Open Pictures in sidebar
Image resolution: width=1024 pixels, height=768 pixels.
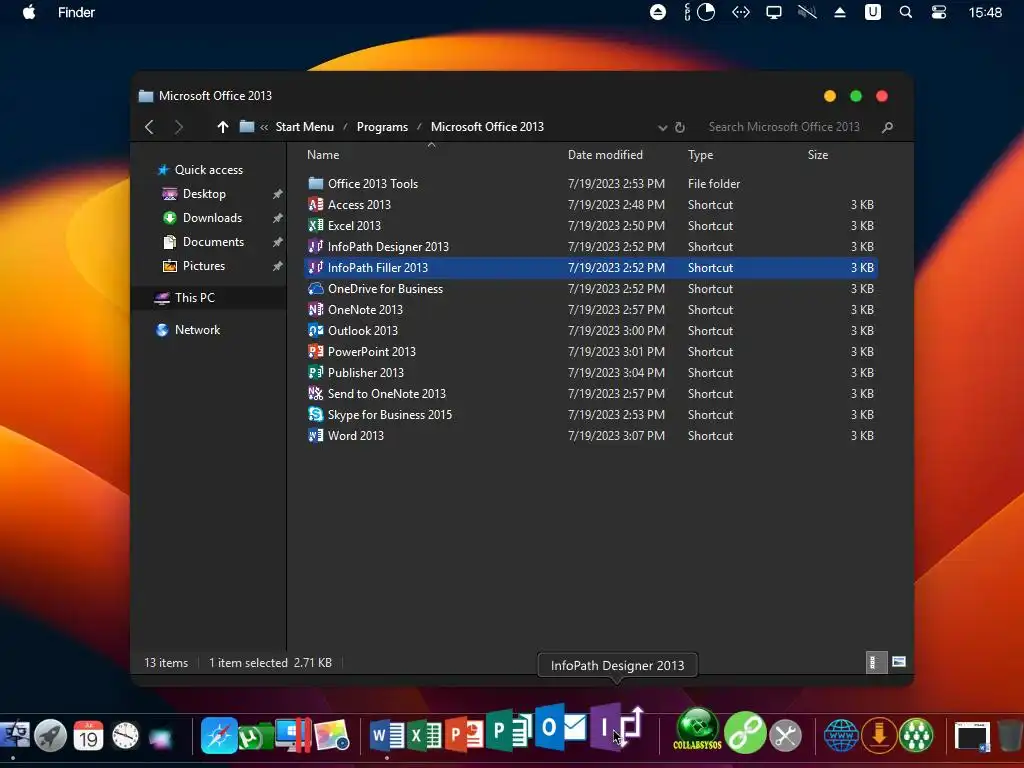[x=204, y=266]
